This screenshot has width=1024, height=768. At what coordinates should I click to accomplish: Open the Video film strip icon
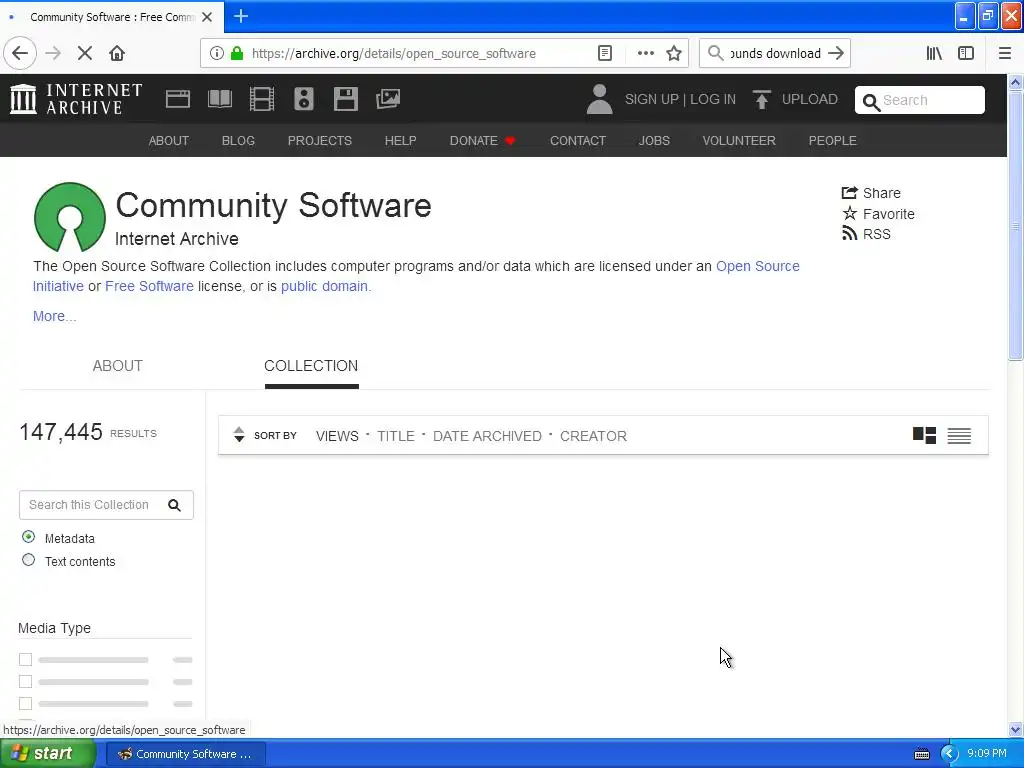(x=262, y=99)
